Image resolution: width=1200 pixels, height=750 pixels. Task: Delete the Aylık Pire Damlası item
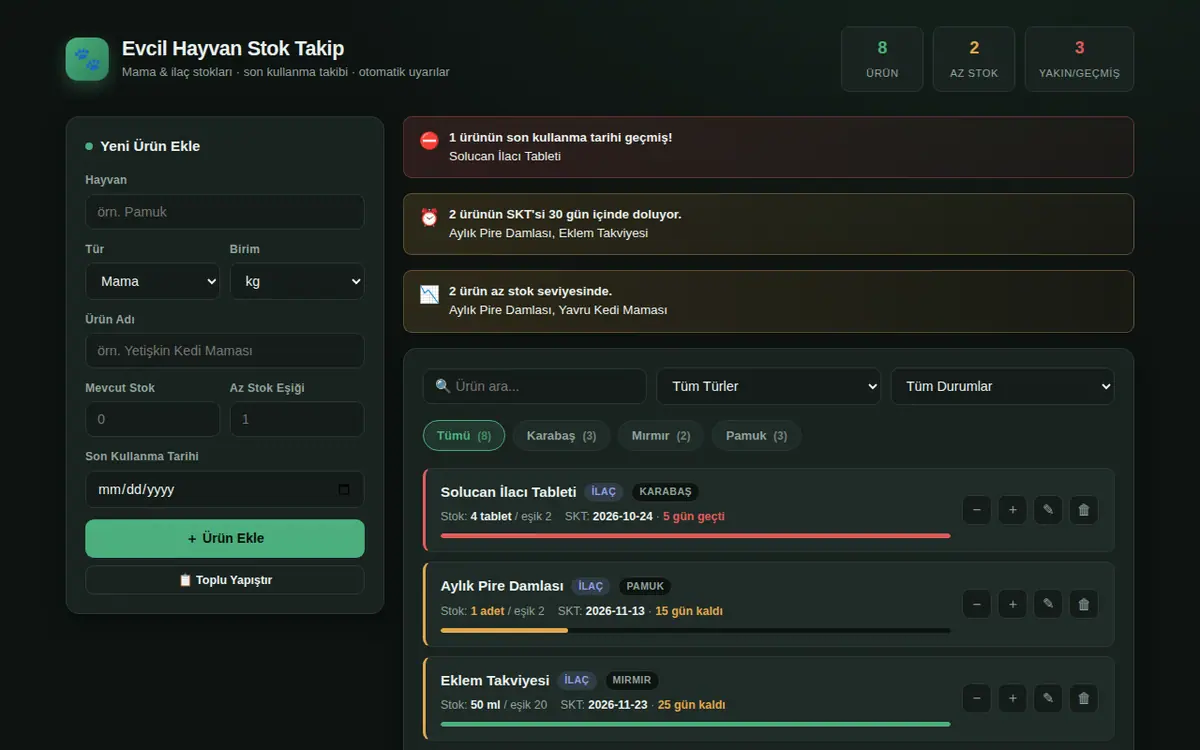1084,604
